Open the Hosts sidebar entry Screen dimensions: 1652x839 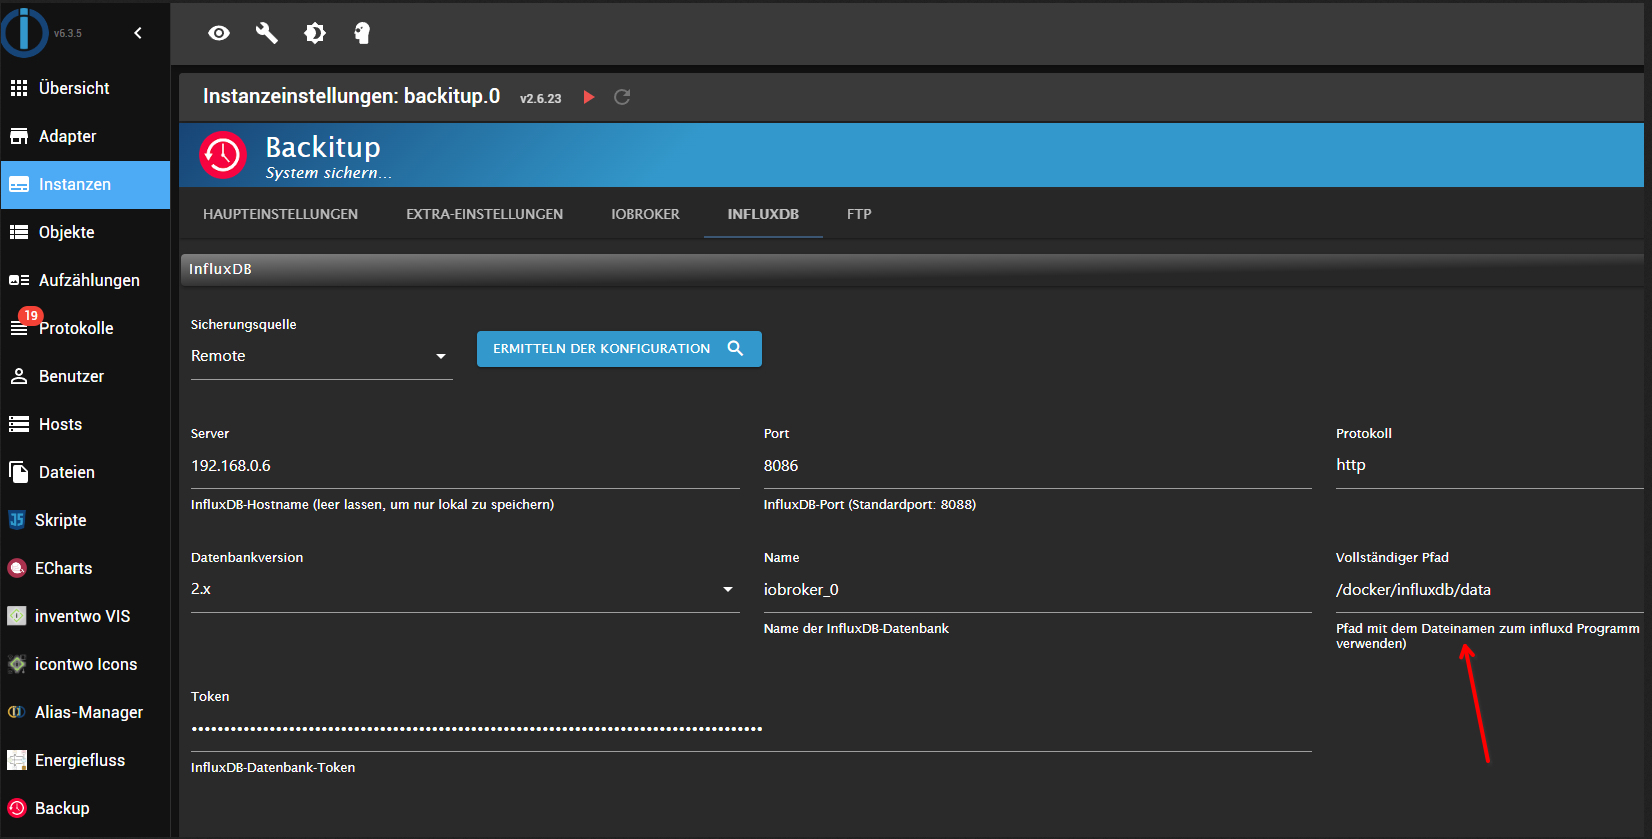(85, 424)
